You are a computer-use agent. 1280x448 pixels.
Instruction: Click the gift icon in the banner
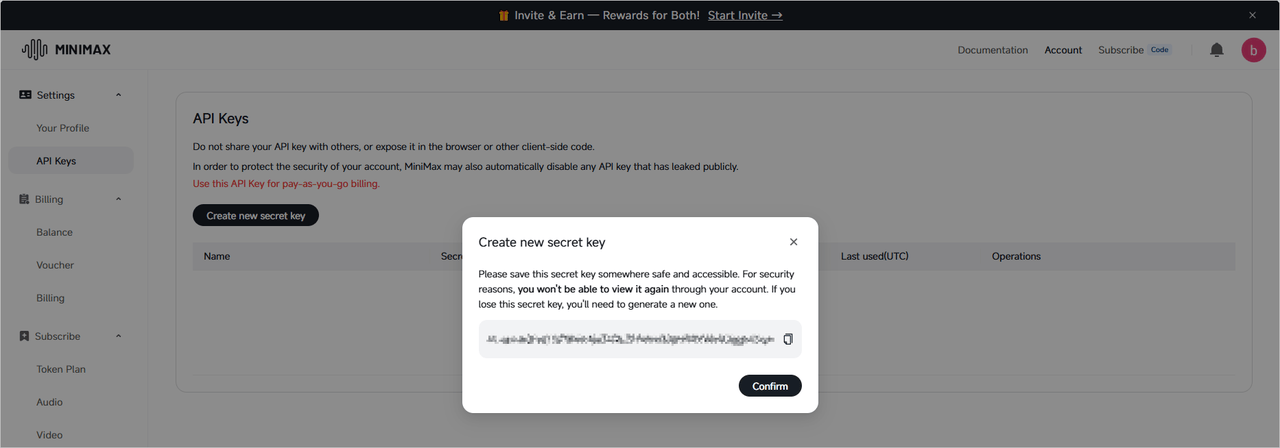point(503,15)
